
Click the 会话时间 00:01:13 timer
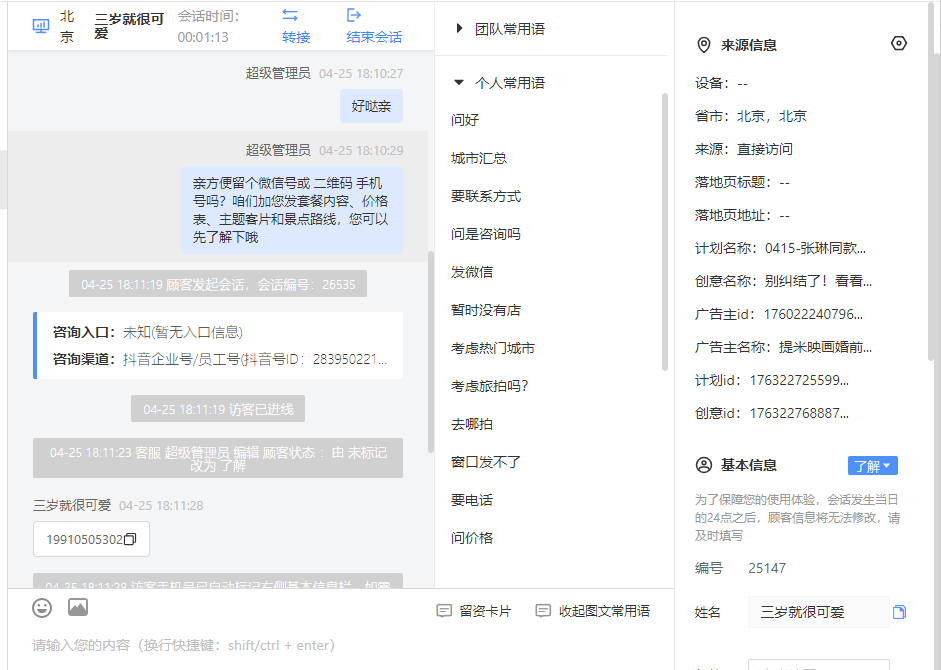[x=208, y=26]
